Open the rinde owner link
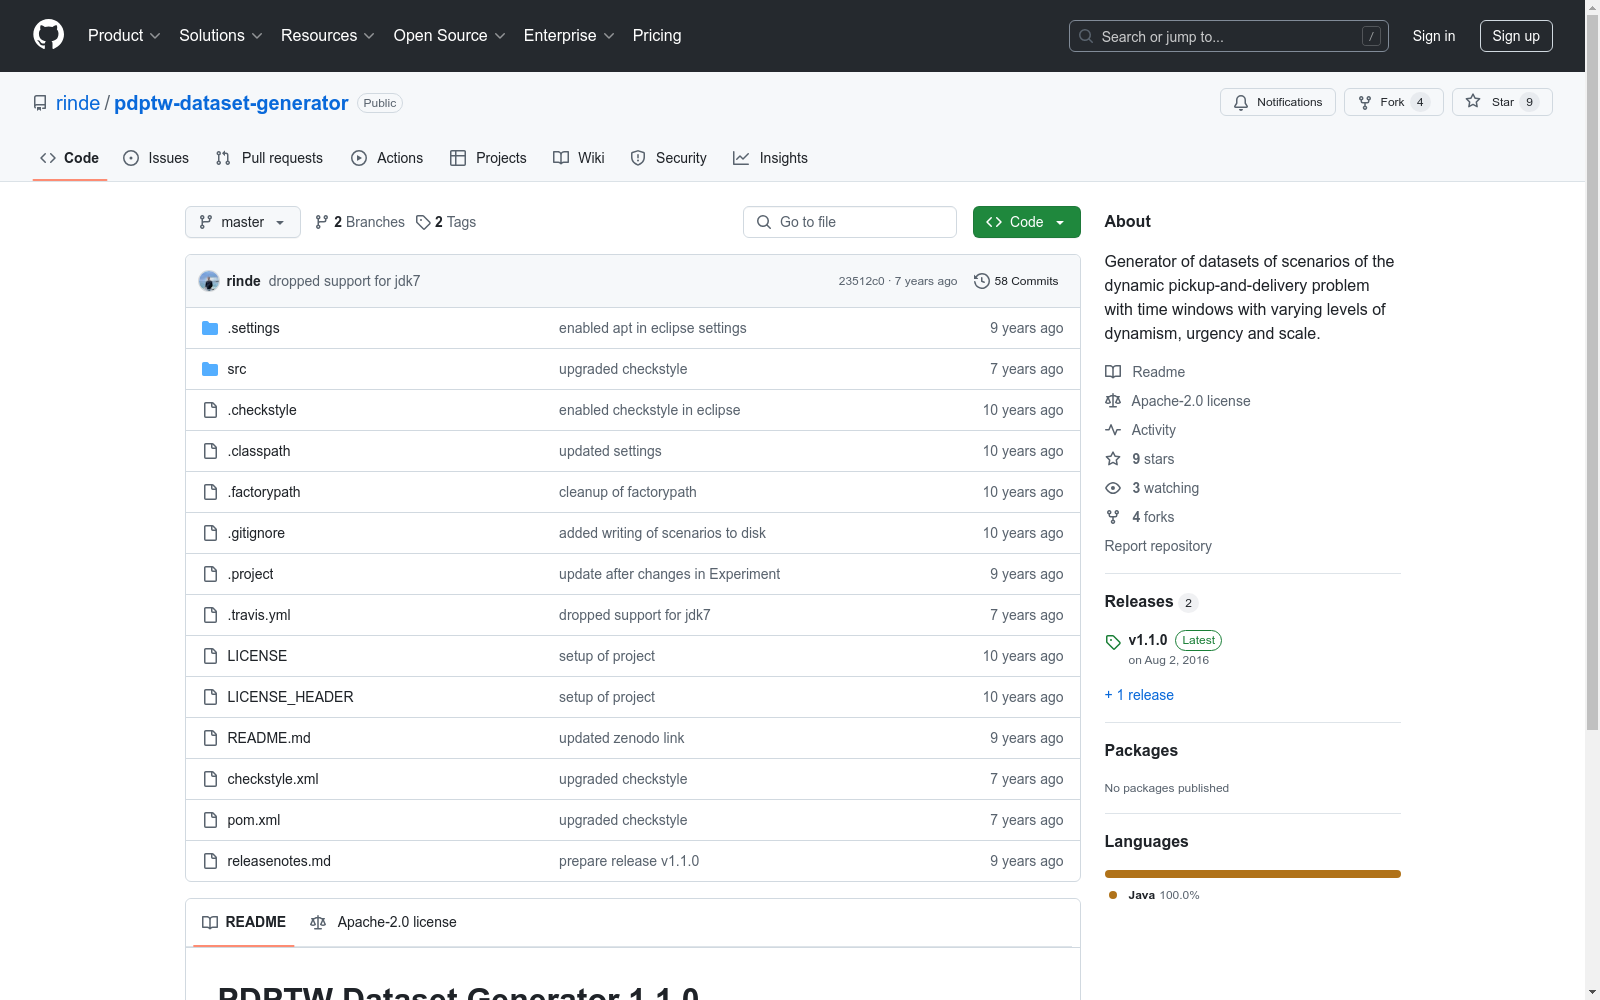 [78, 103]
